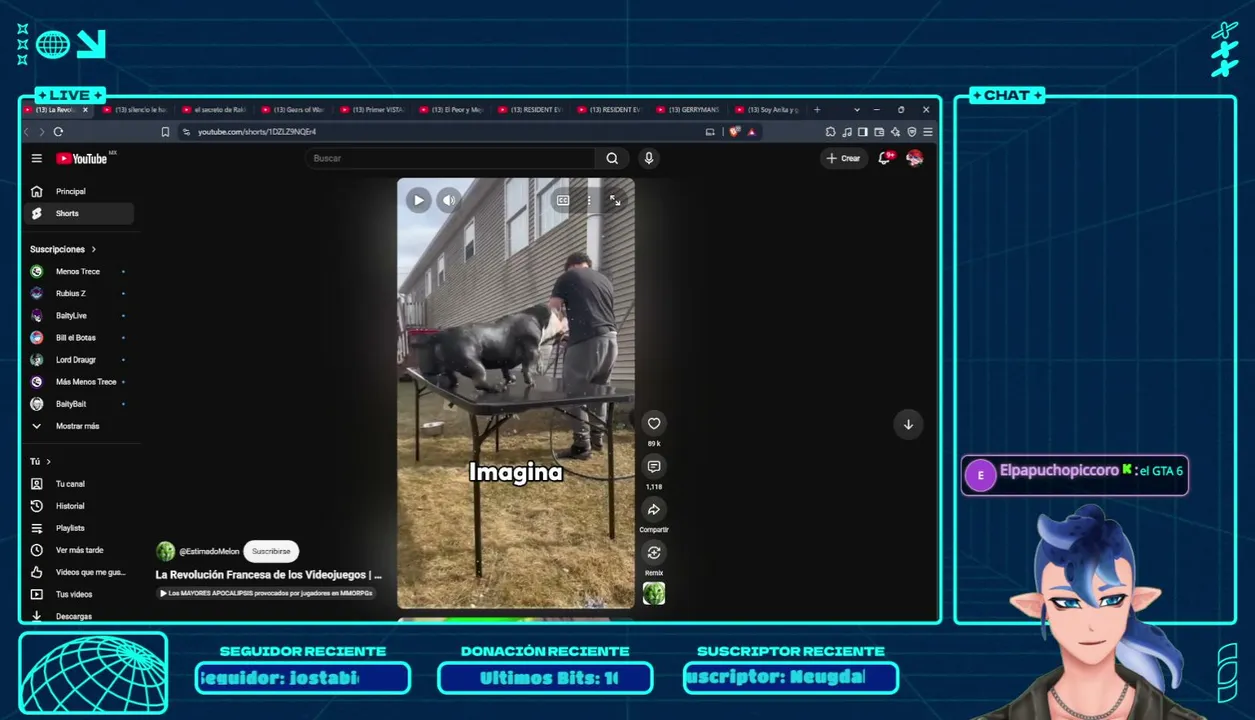The height and width of the screenshot is (720, 1255).
Task: Open Tus videos in sidebar
Action: [x=79, y=594]
